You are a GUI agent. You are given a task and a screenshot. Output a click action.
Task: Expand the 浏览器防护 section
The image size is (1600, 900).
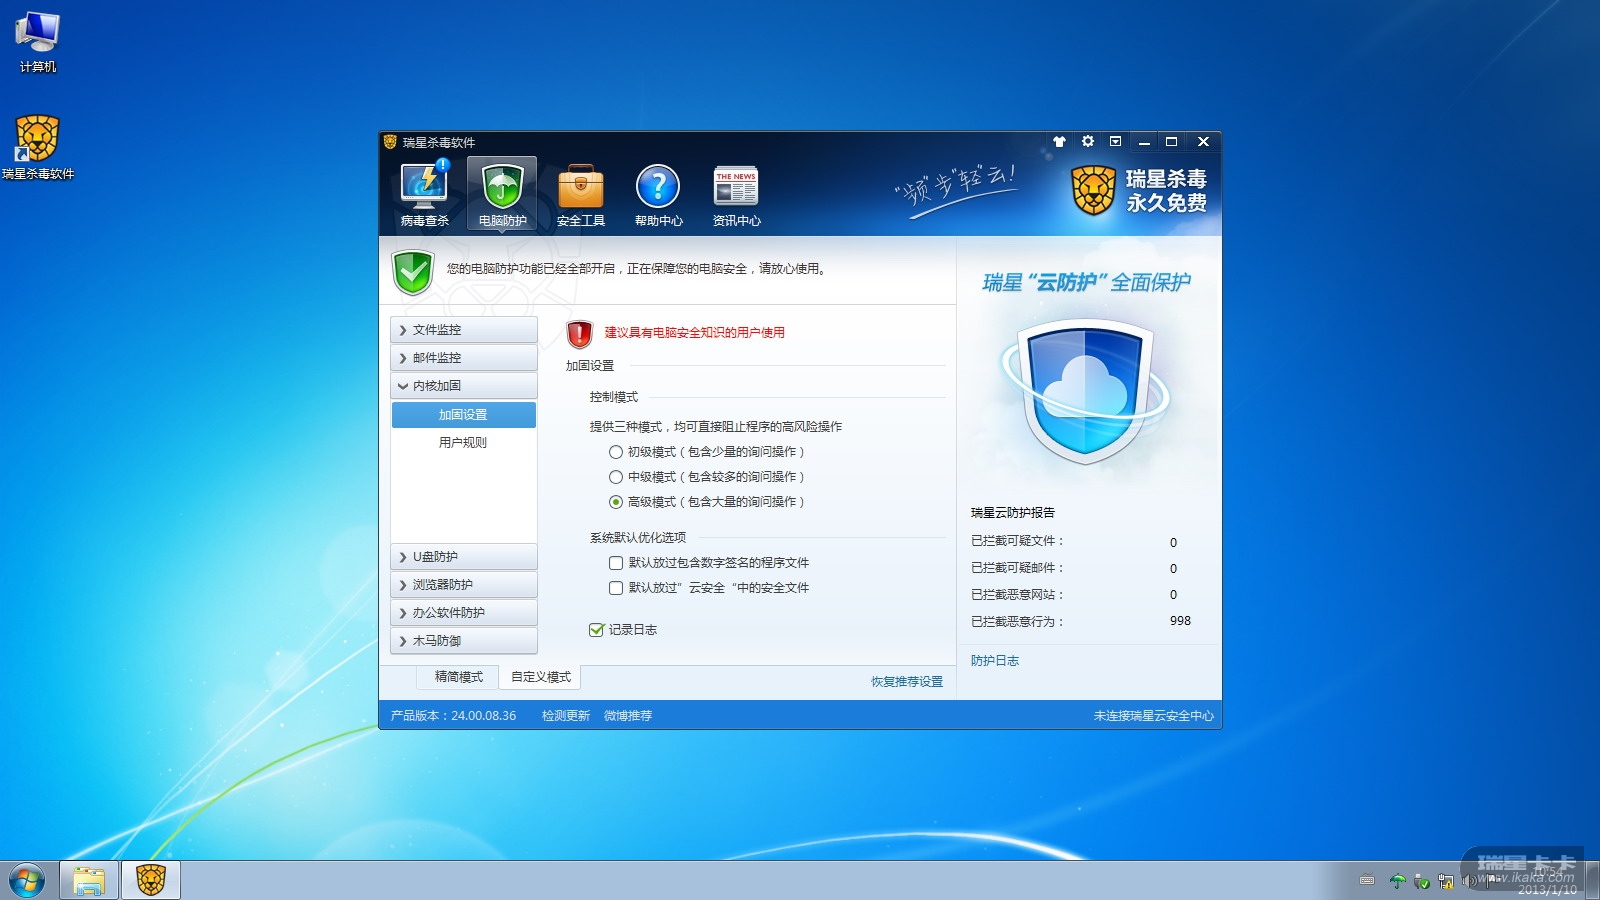(x=464, y=585)
